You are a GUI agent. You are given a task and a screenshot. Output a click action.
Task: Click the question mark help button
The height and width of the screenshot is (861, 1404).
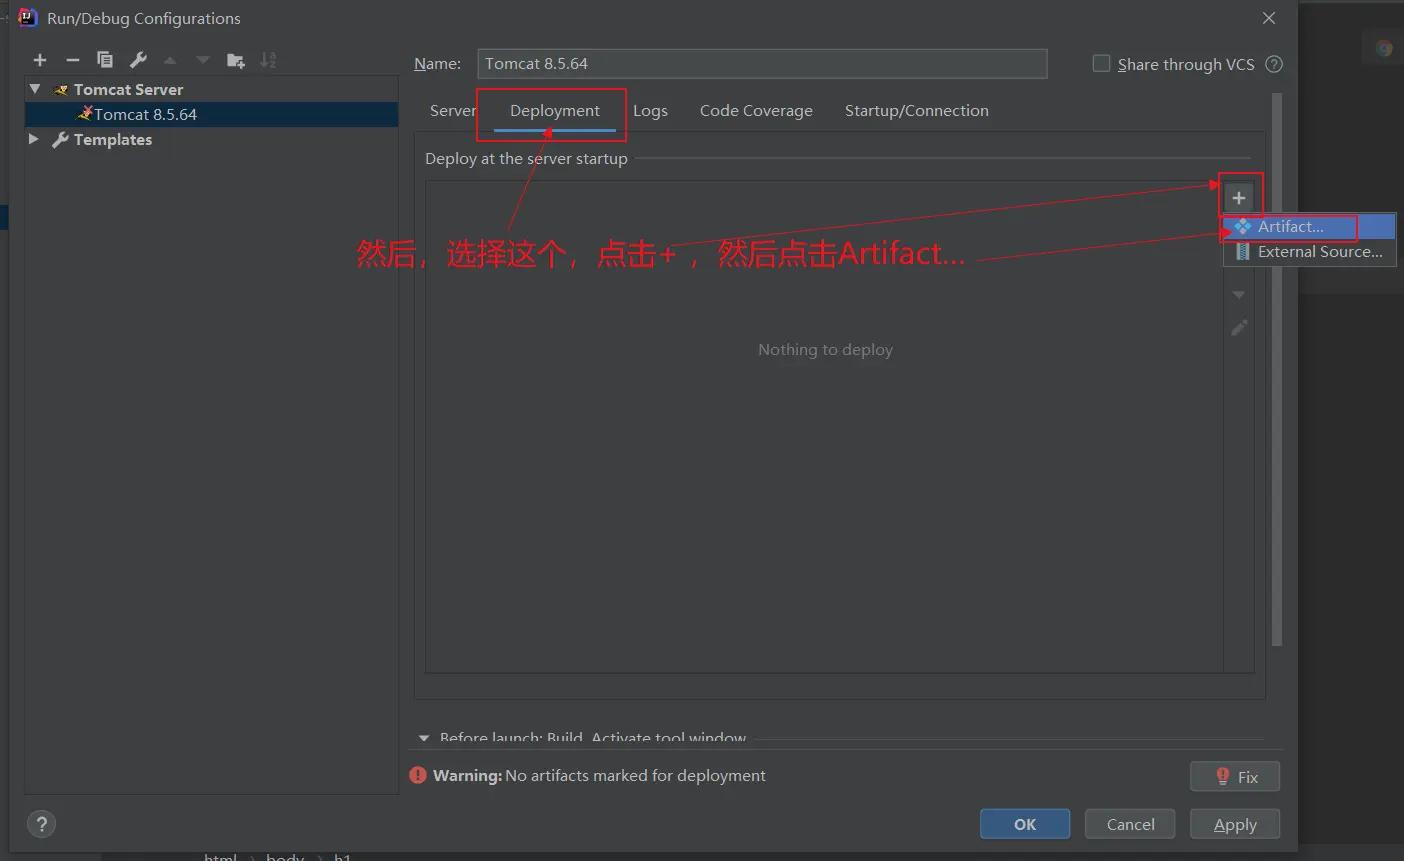click(41, 824)
